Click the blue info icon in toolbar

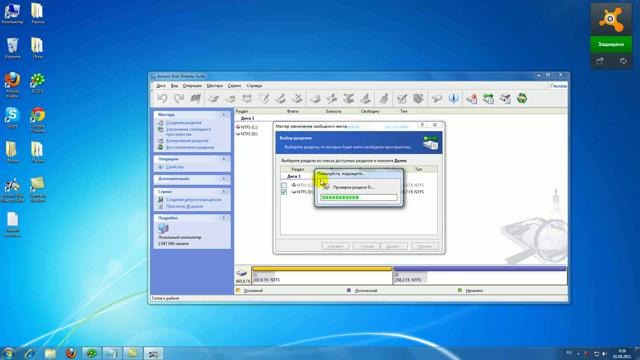[453, 98]
